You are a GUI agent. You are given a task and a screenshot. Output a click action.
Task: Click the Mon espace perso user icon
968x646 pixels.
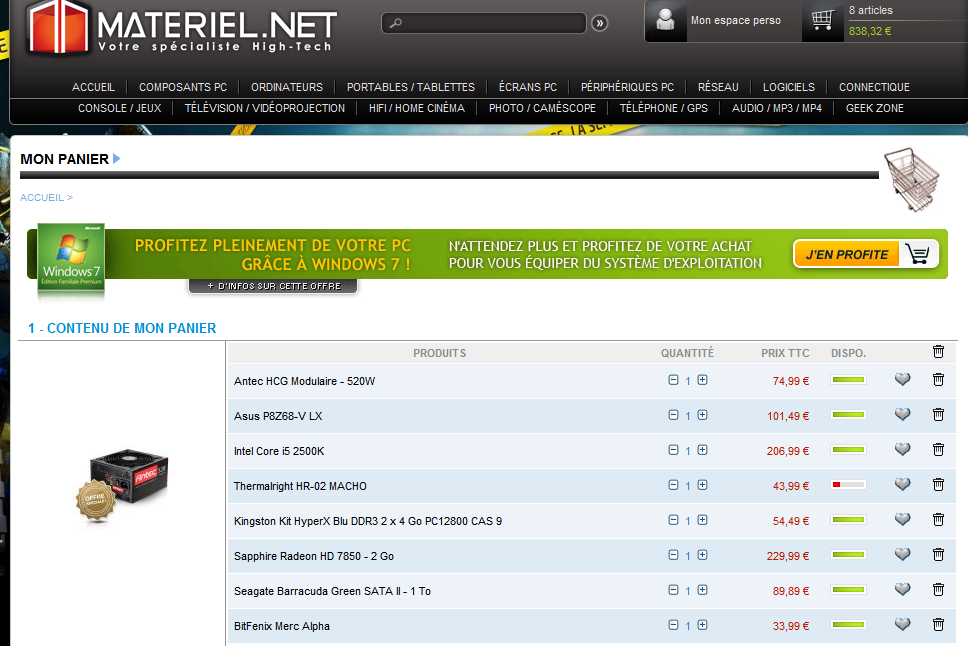(665, 21)
